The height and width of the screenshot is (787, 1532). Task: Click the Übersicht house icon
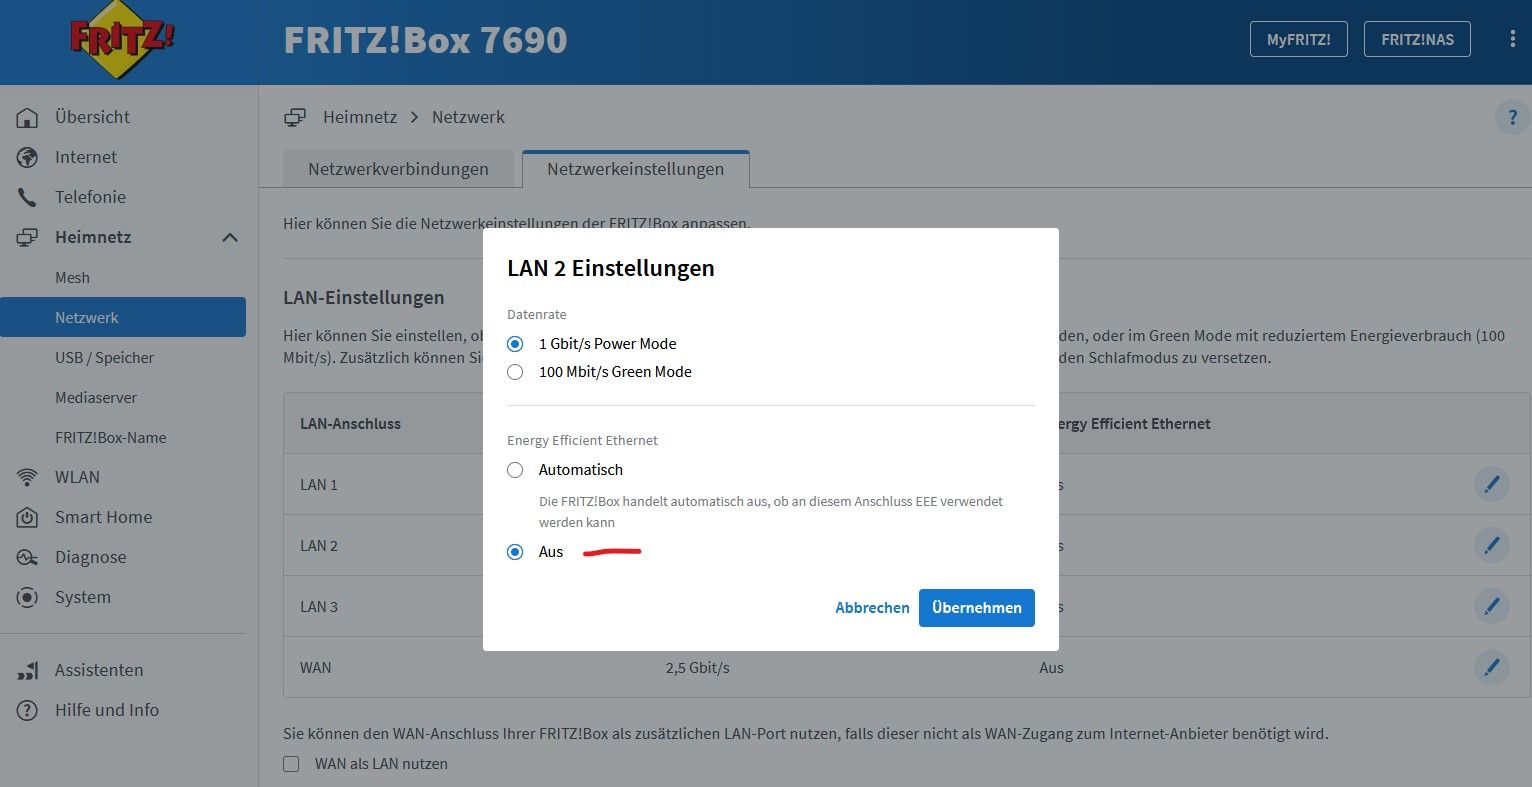pos(27,118)
